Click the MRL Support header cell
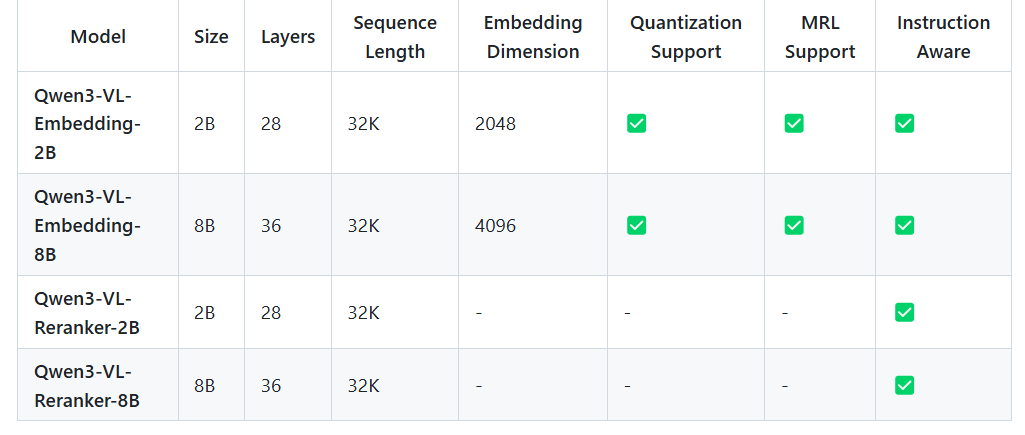This screenshot has height=435, width=1025. [819, 37]
